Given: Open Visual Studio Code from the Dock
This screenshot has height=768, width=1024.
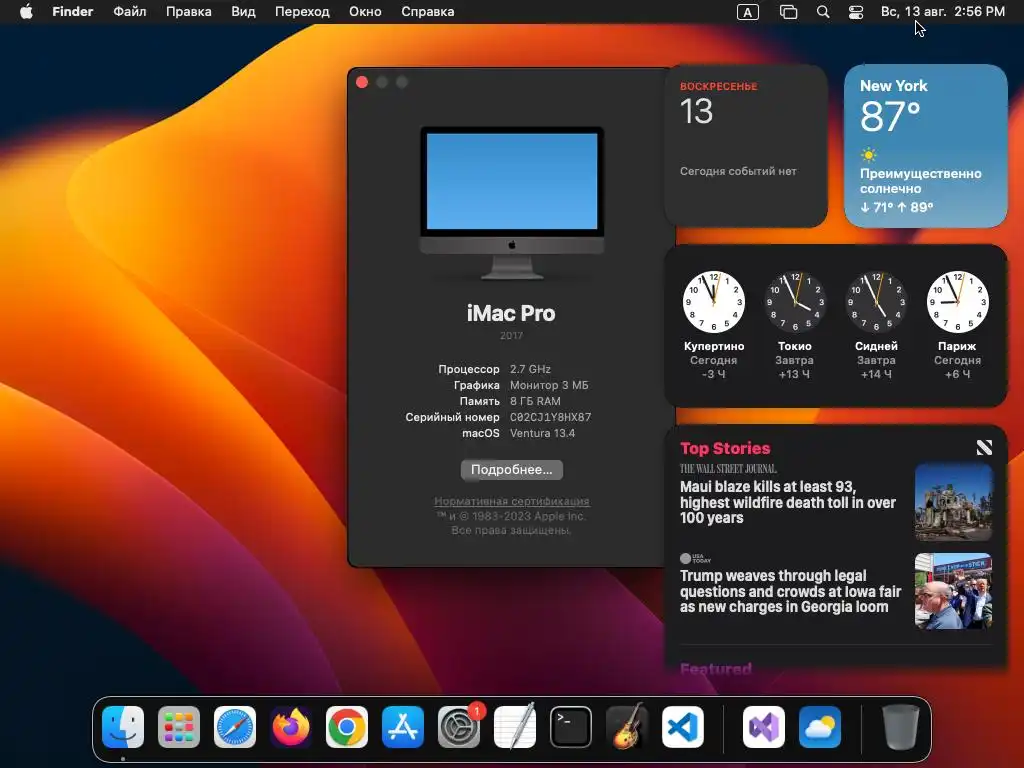Looking at the screenshot, I should (x=683, y=727).
